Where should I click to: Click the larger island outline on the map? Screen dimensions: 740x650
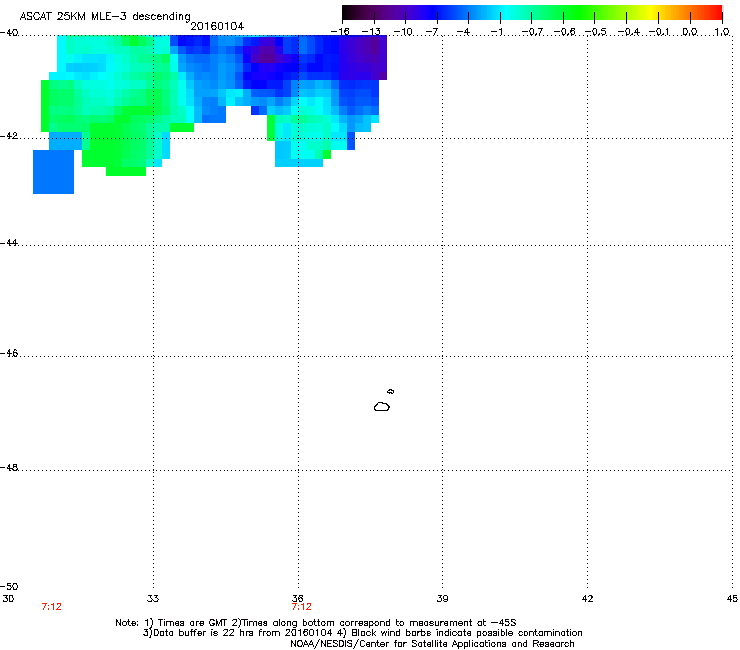coord(382,406)
